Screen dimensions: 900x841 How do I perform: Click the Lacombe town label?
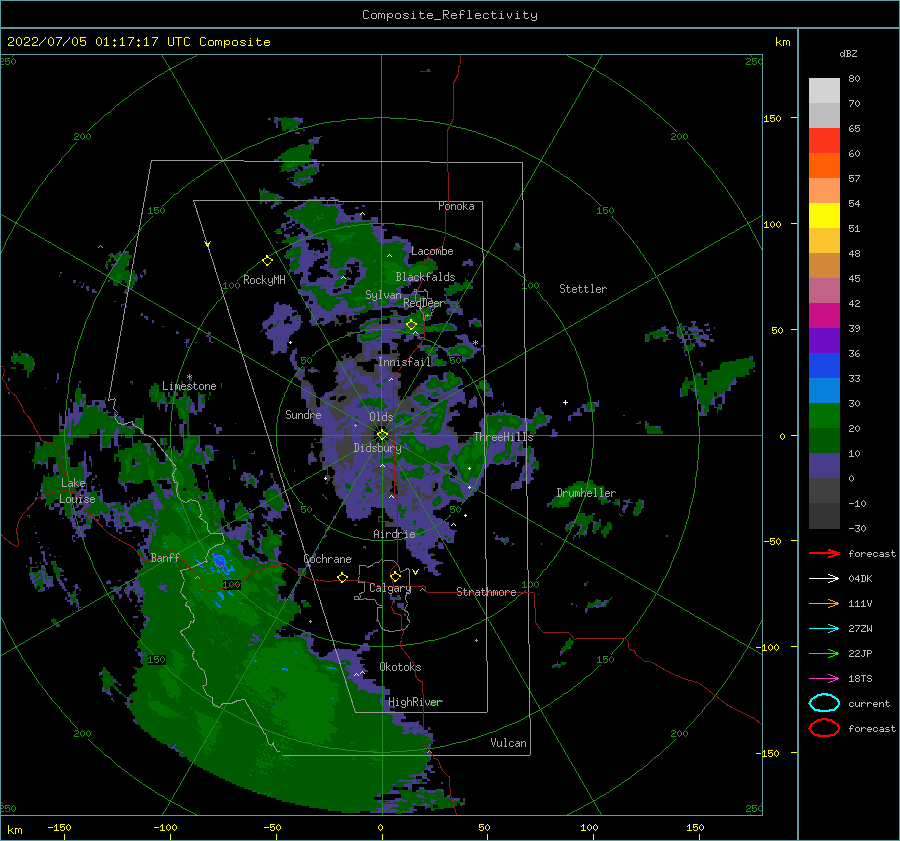pos(432,251)
